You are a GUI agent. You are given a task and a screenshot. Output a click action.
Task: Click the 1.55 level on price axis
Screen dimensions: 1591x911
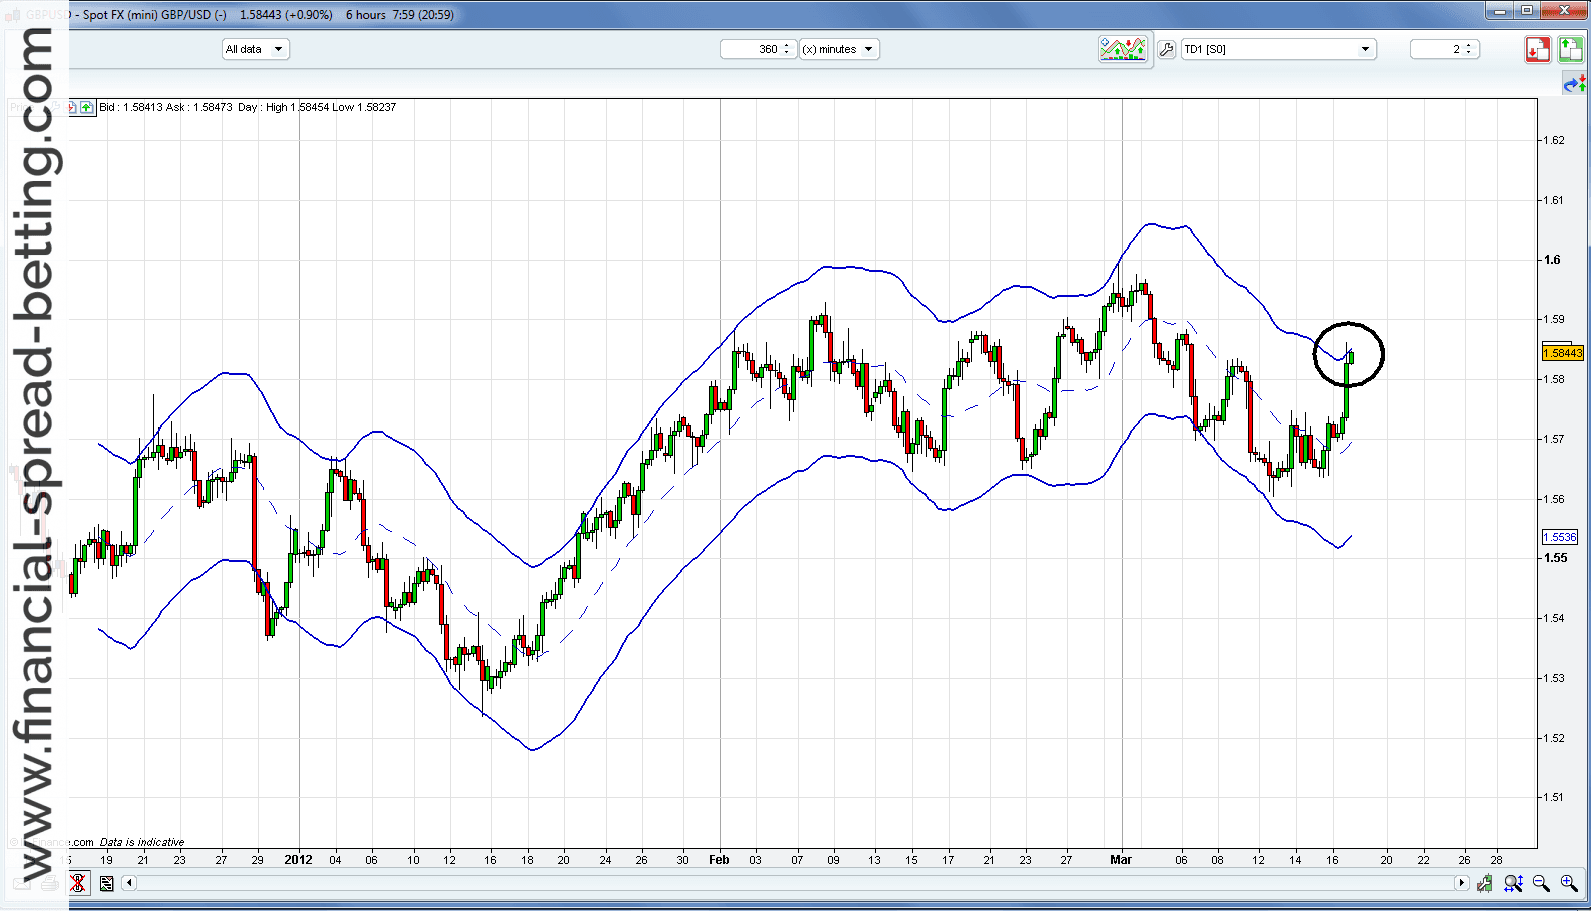click(1555, 558)
